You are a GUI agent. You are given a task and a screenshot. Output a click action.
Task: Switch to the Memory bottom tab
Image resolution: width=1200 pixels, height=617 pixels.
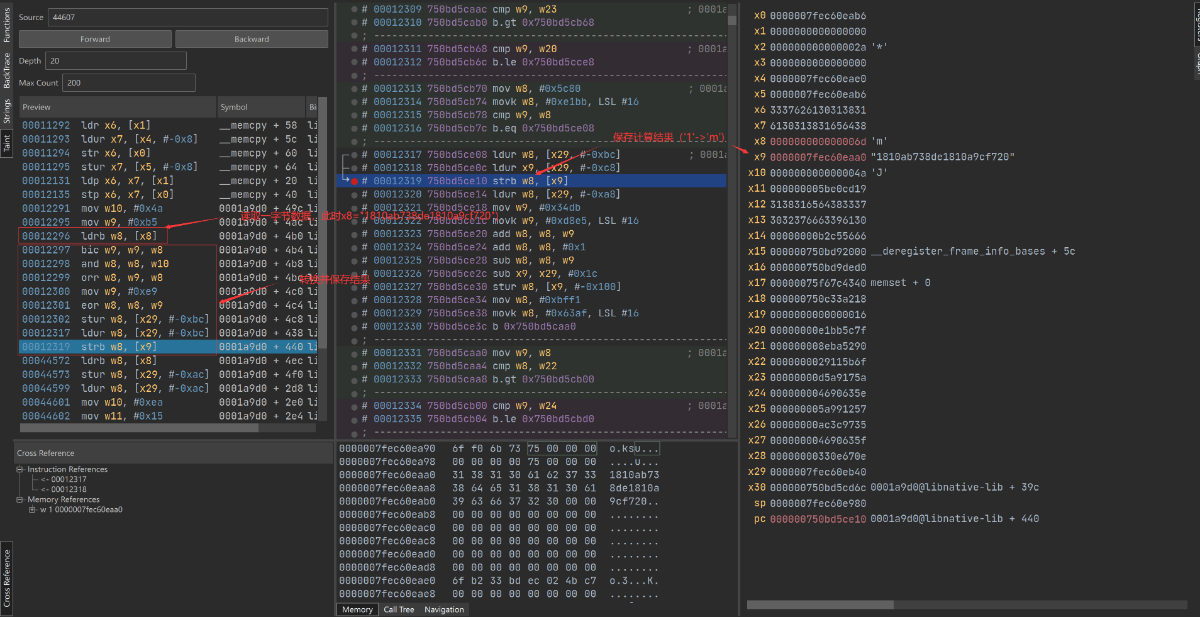[x=357, y=609]
